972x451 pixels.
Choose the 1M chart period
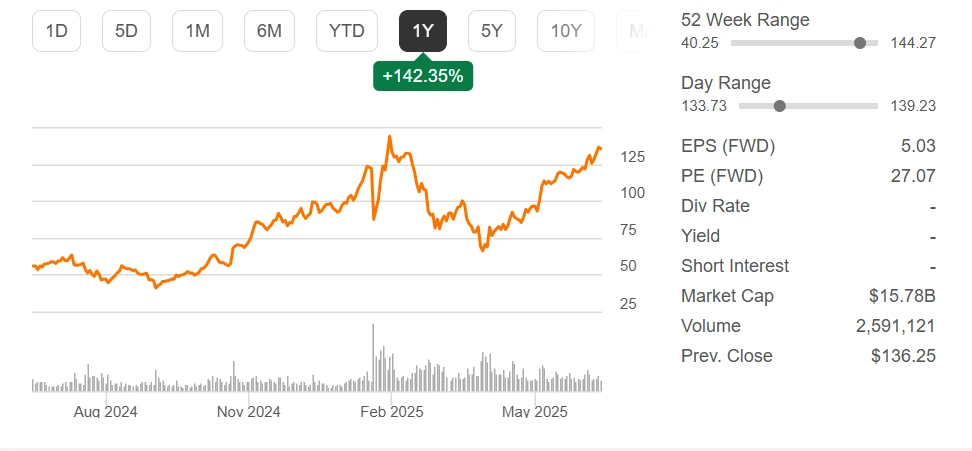(197, 31)
